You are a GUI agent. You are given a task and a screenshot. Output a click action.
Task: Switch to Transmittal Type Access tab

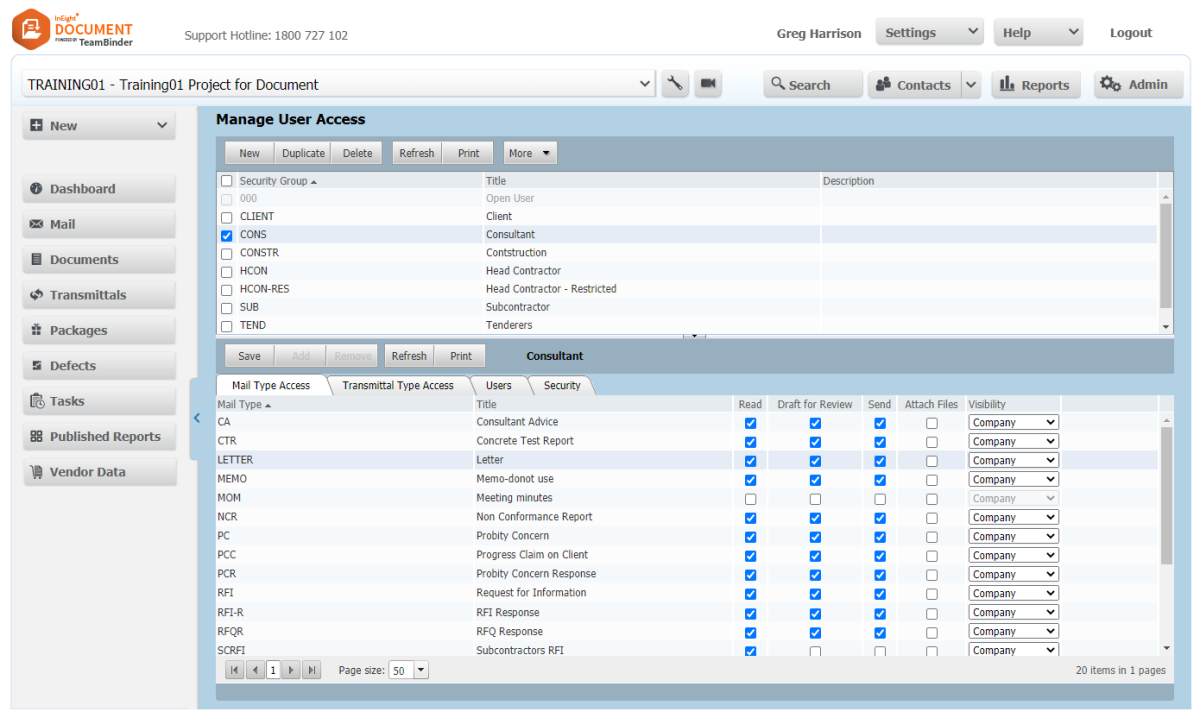tap(397, 386)
